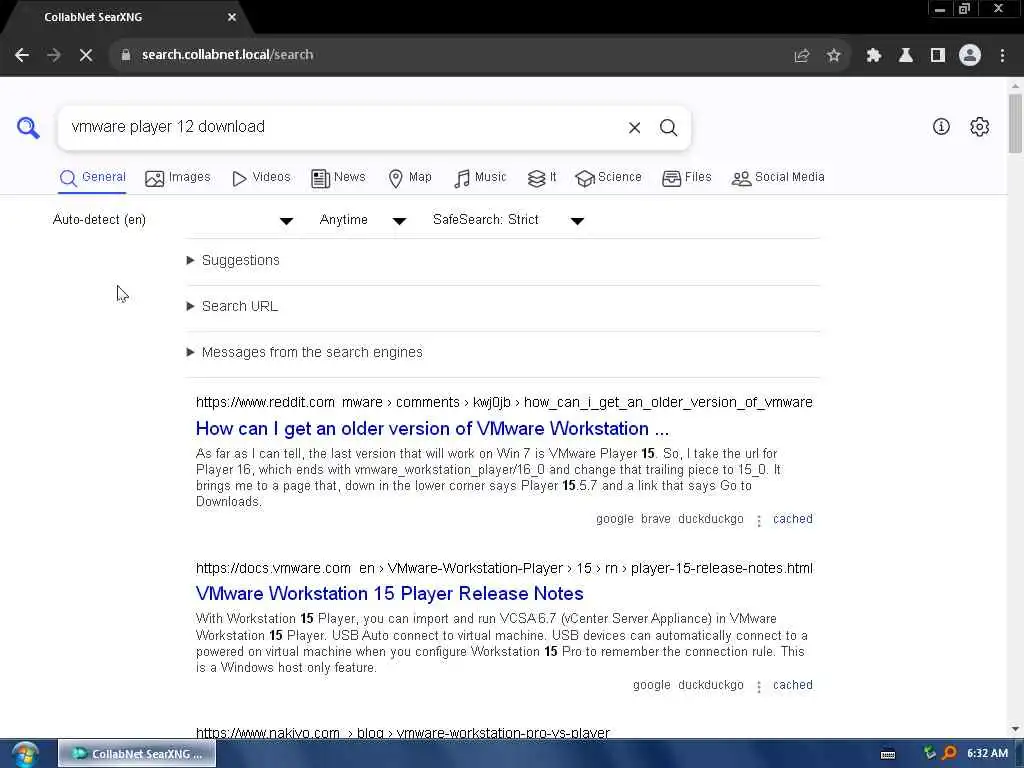
Task: Switch to the Files tab
Action: [x=686, y=178]
